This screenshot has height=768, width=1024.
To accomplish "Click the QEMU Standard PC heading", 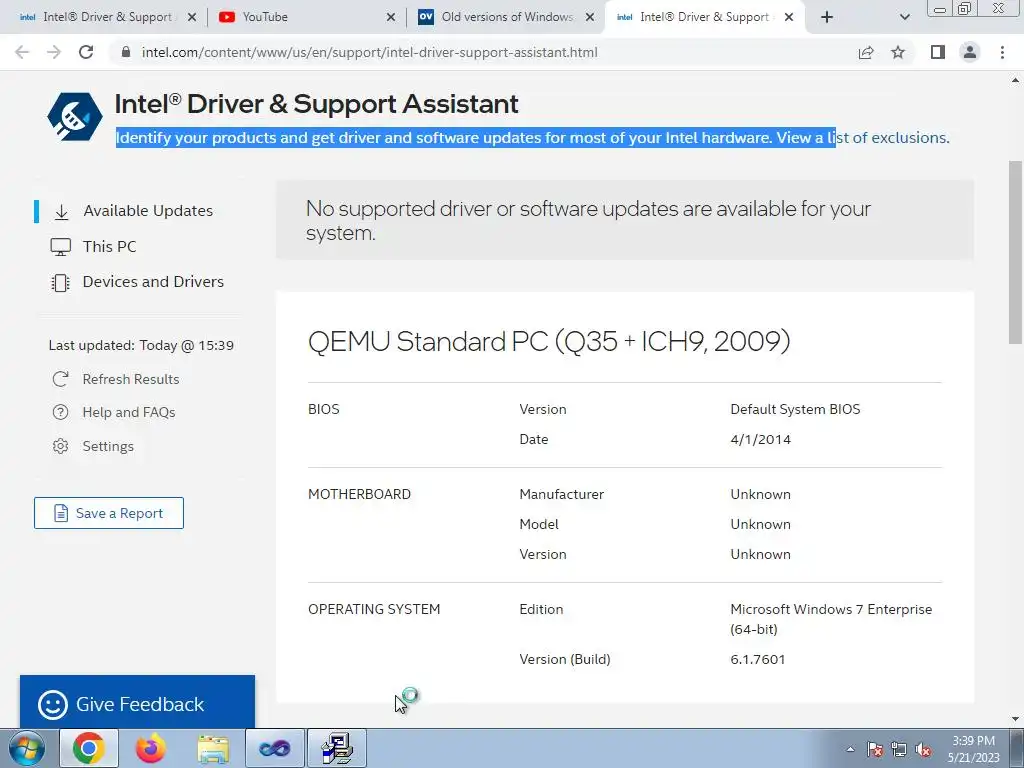I will (x=549, y=342).
